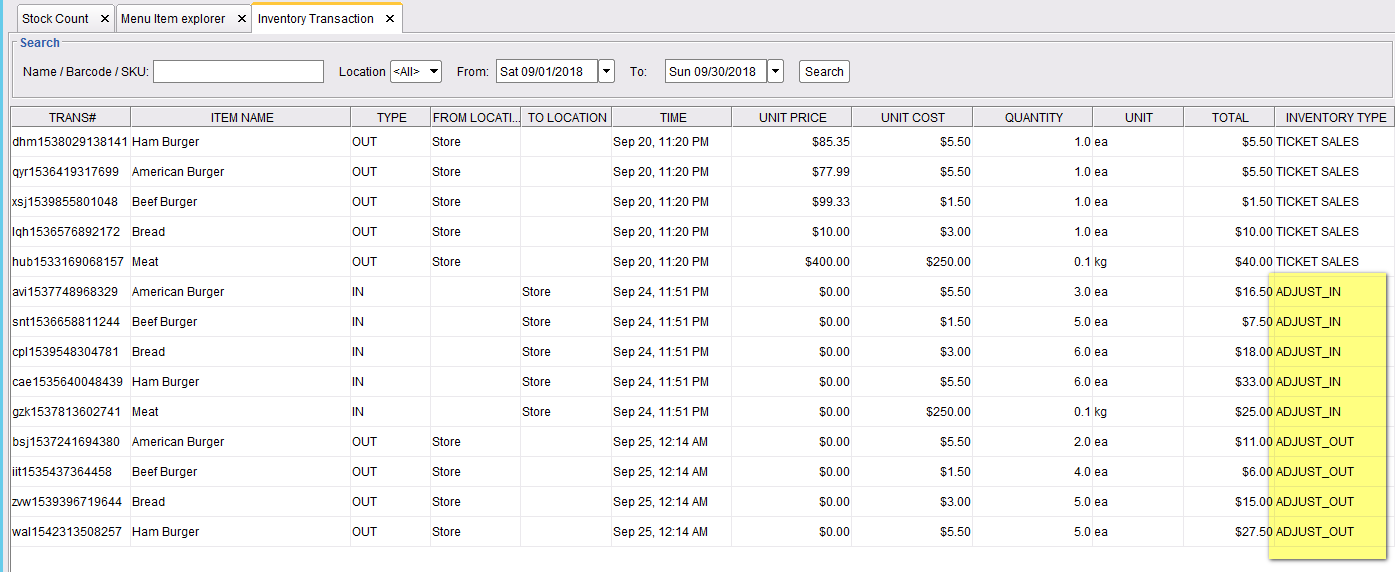1395x572 pixels.
Task: Select the Meat row from Sep 20
Action: coord(702,262)
